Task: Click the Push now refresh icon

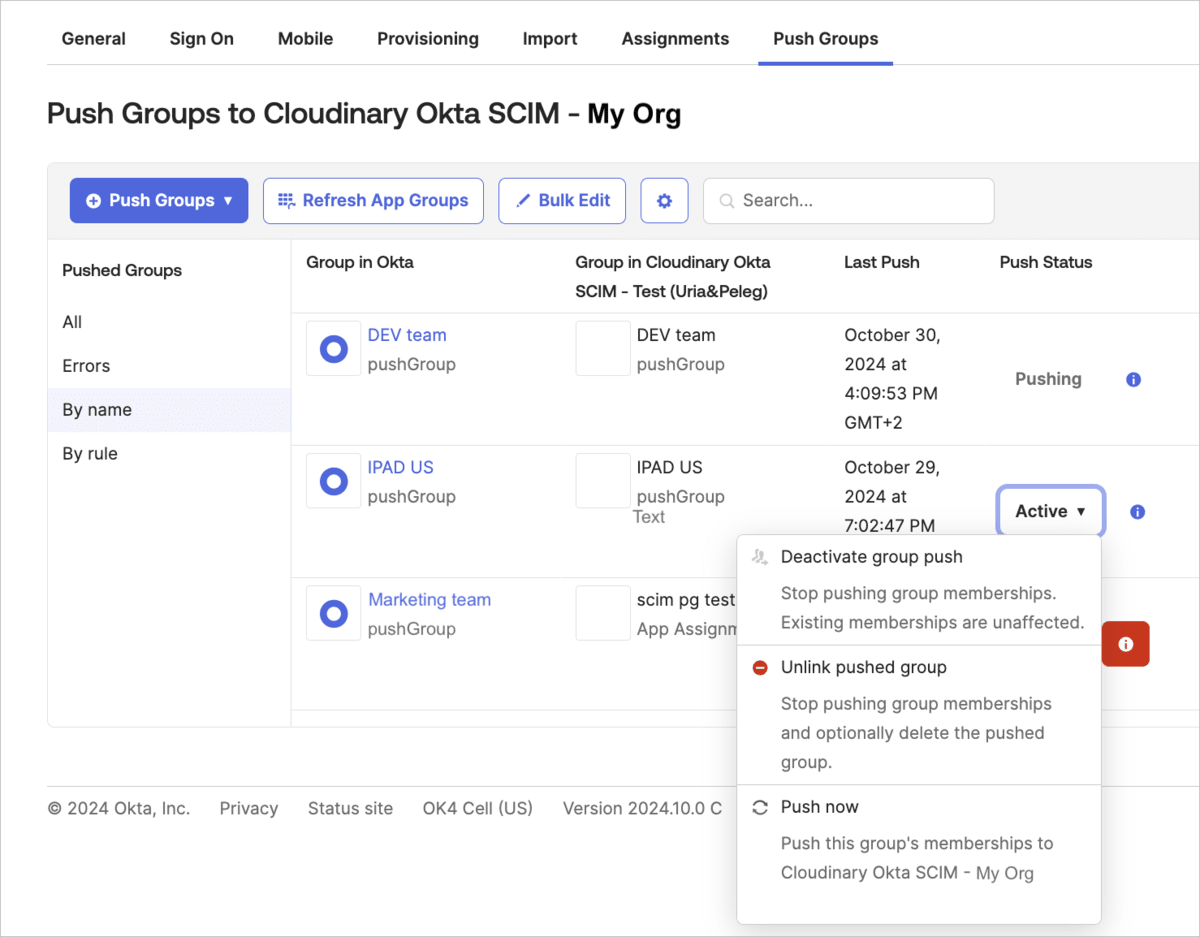Action: pyautogui.click(x=760, y=807)
